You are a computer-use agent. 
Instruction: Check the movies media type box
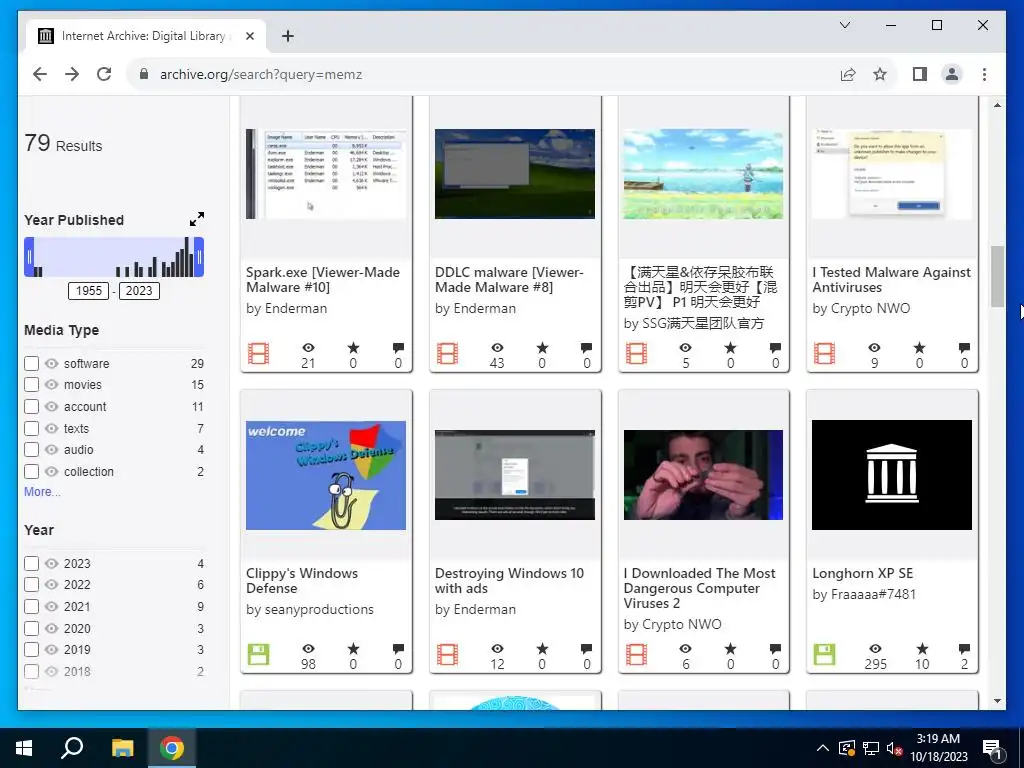pyautogui.click(x=31, y=385)
